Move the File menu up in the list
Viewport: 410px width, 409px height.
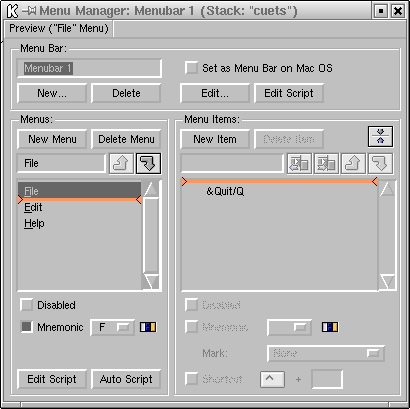(121, 163)
